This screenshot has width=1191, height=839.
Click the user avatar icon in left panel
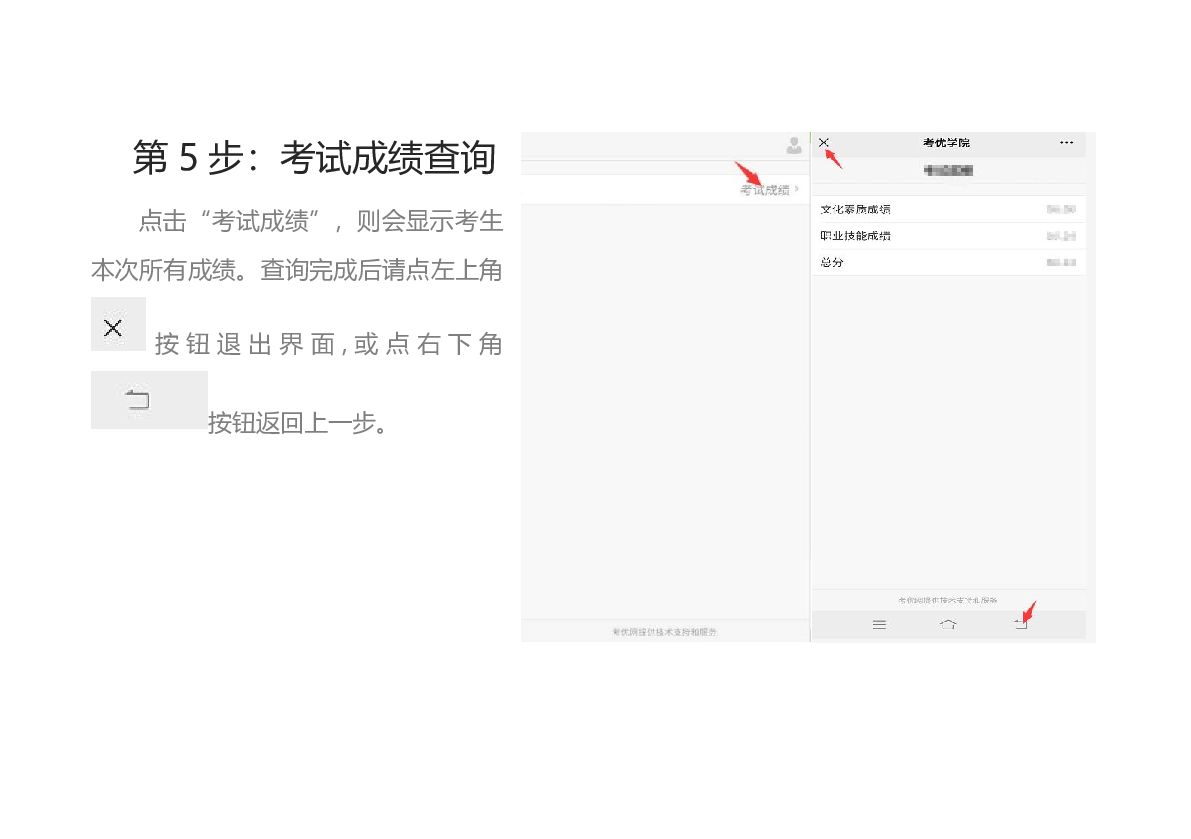[794, 146]
